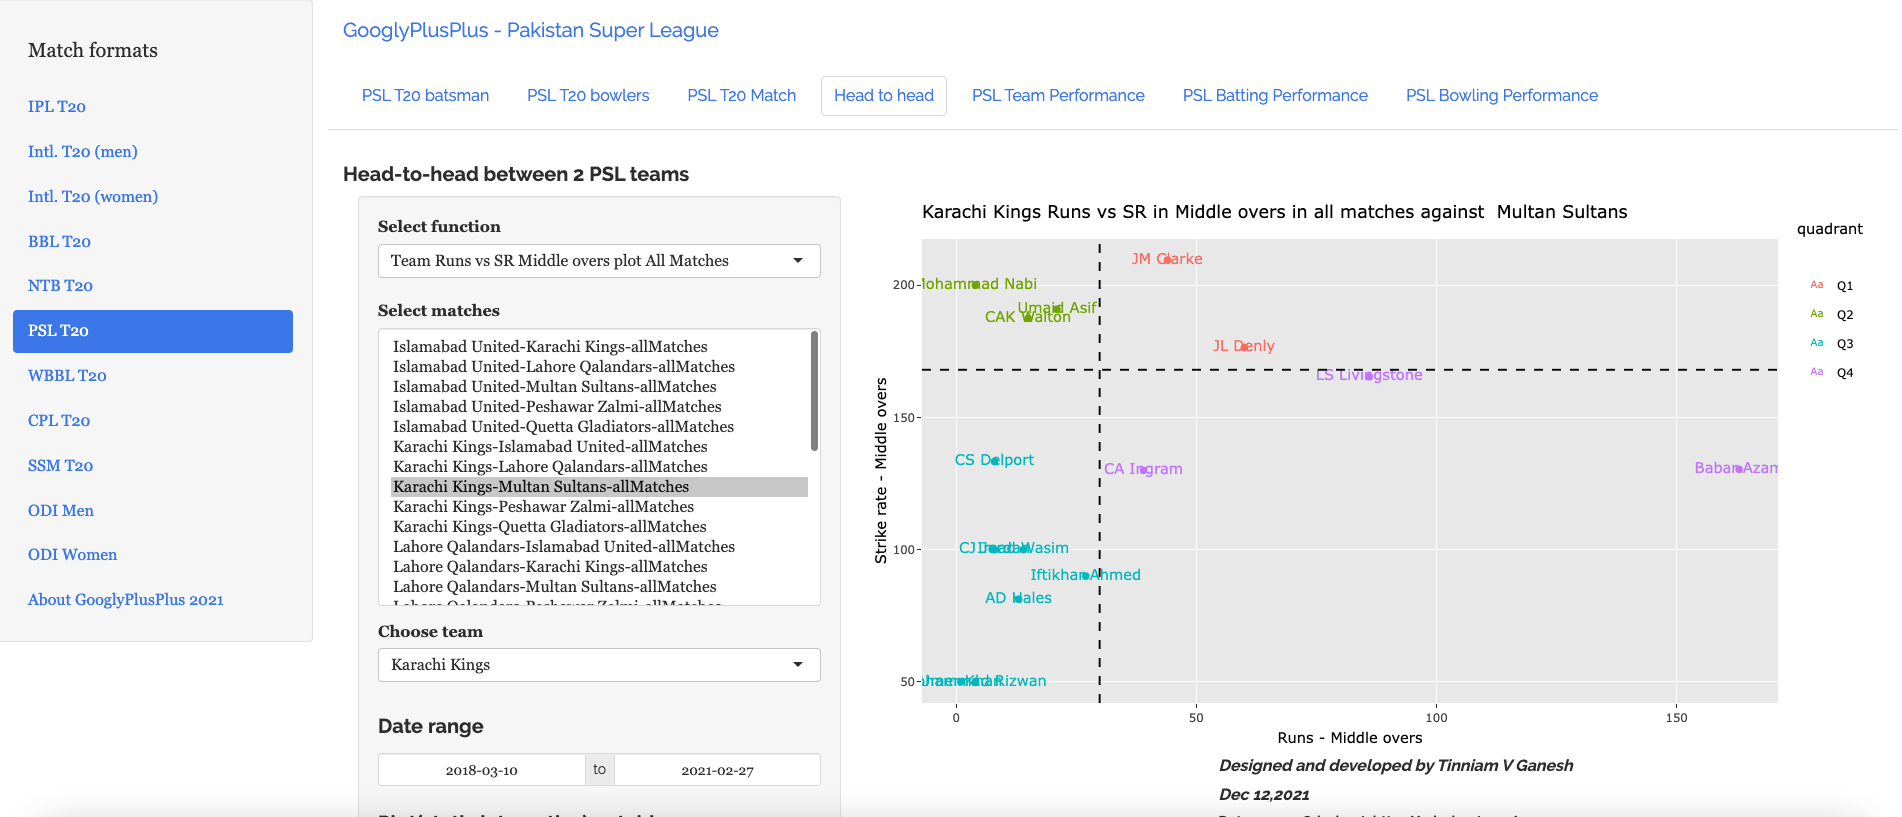
Task: Click the GooglyPlusPlus title link
Action: (530, 30)
